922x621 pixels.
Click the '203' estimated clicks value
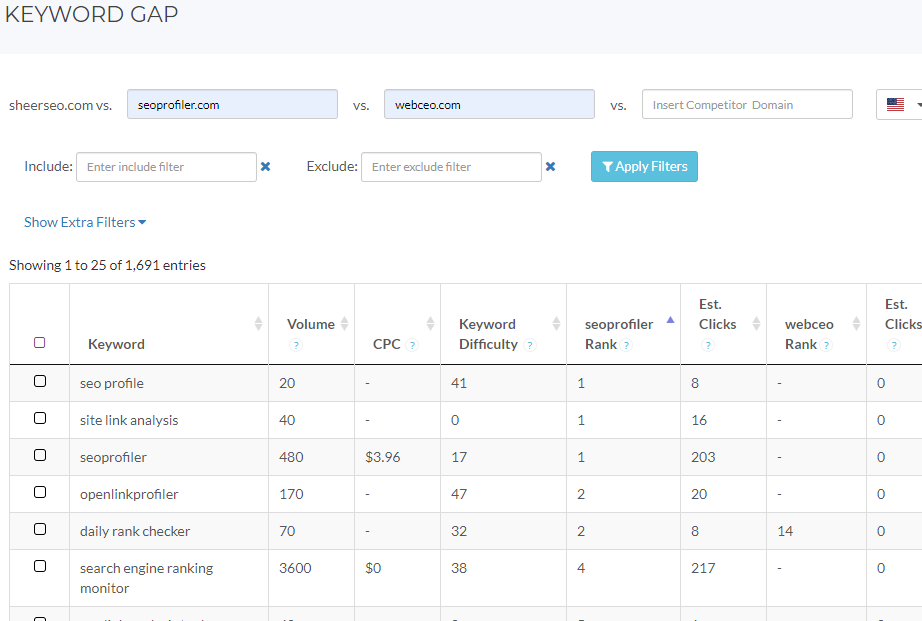tap(703, 458)
